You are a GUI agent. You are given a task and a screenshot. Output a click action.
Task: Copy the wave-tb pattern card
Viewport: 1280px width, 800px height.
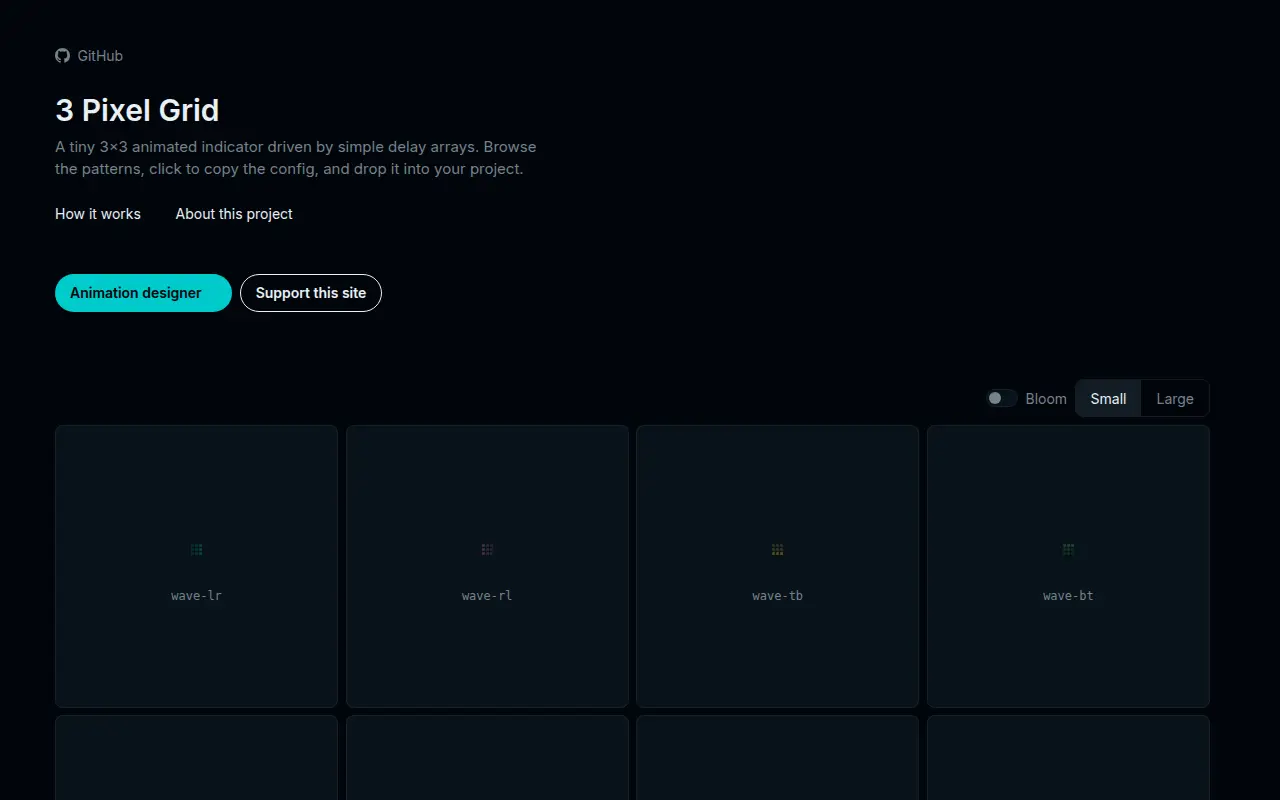tap(777, 566)
